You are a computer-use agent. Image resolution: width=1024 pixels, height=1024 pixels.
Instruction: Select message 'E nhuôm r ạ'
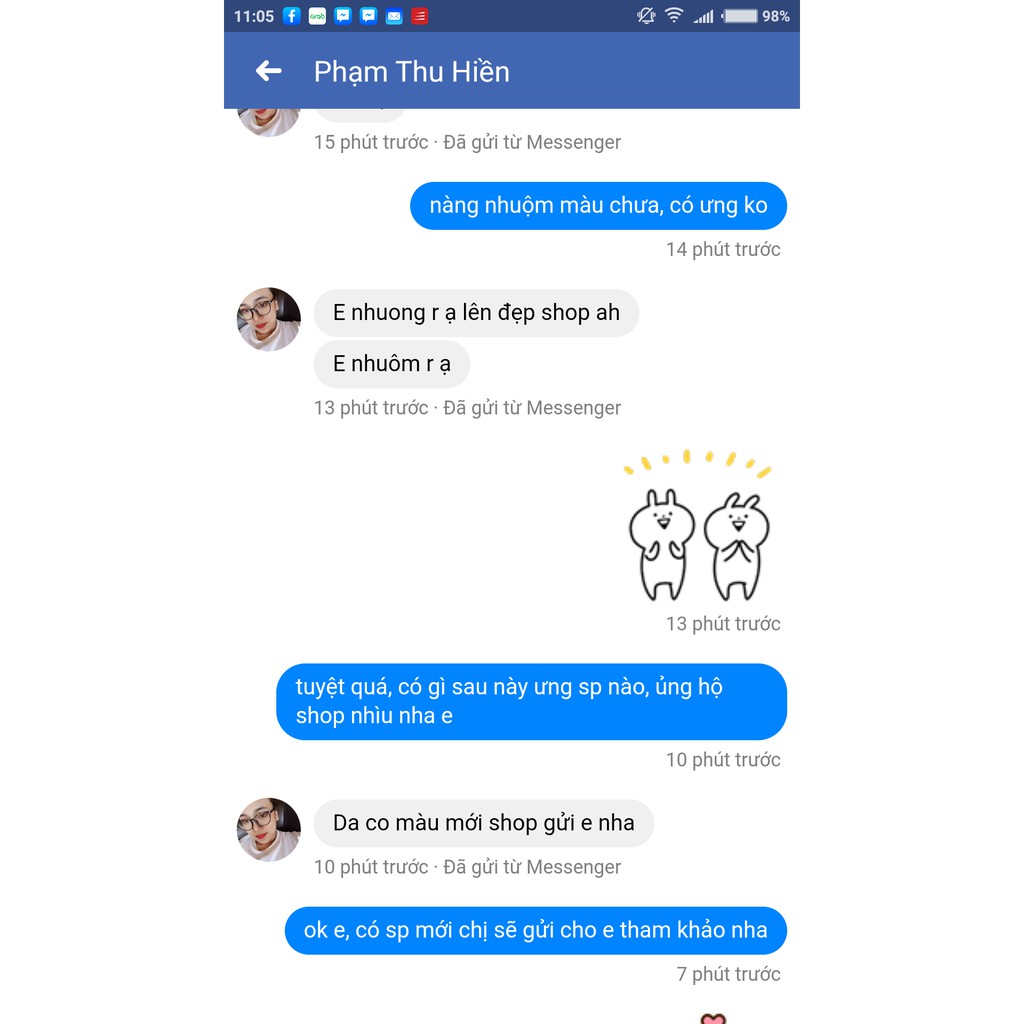tap(392, 364)
